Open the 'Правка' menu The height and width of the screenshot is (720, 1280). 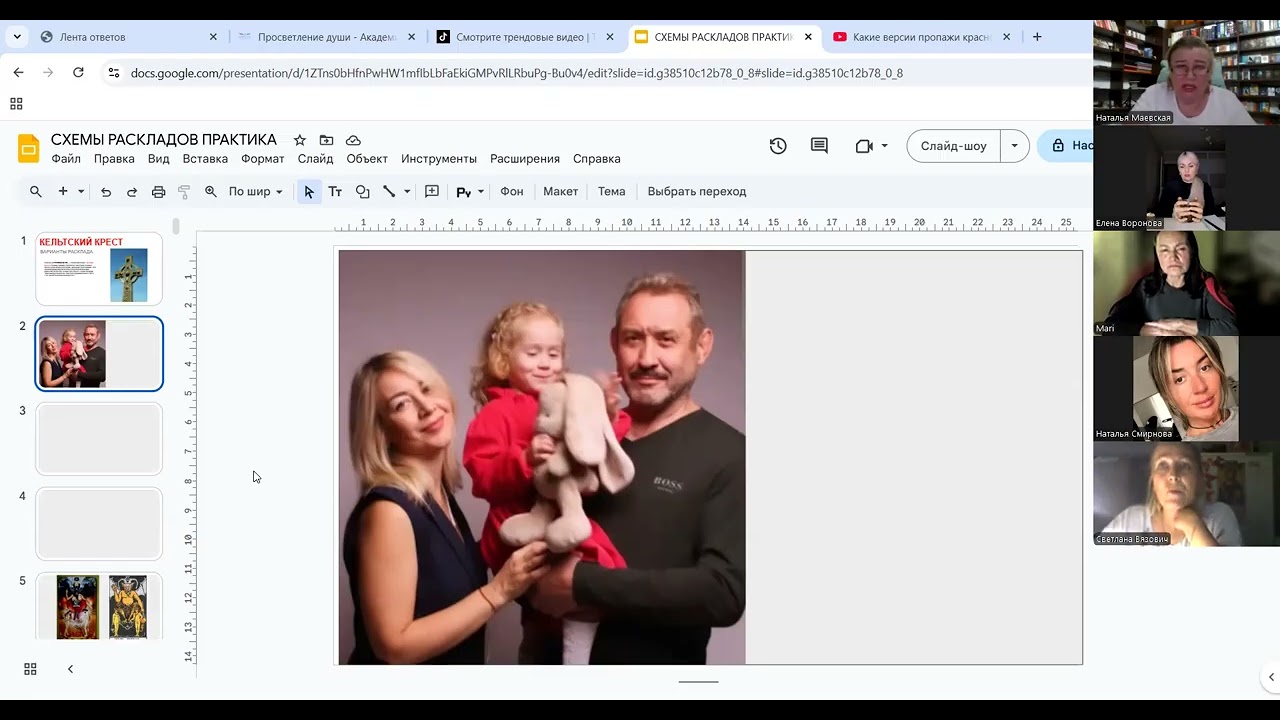(114, 159)
